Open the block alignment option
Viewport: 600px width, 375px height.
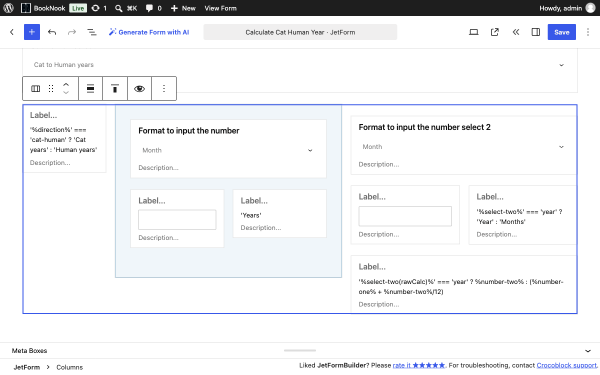click(90, 89)
